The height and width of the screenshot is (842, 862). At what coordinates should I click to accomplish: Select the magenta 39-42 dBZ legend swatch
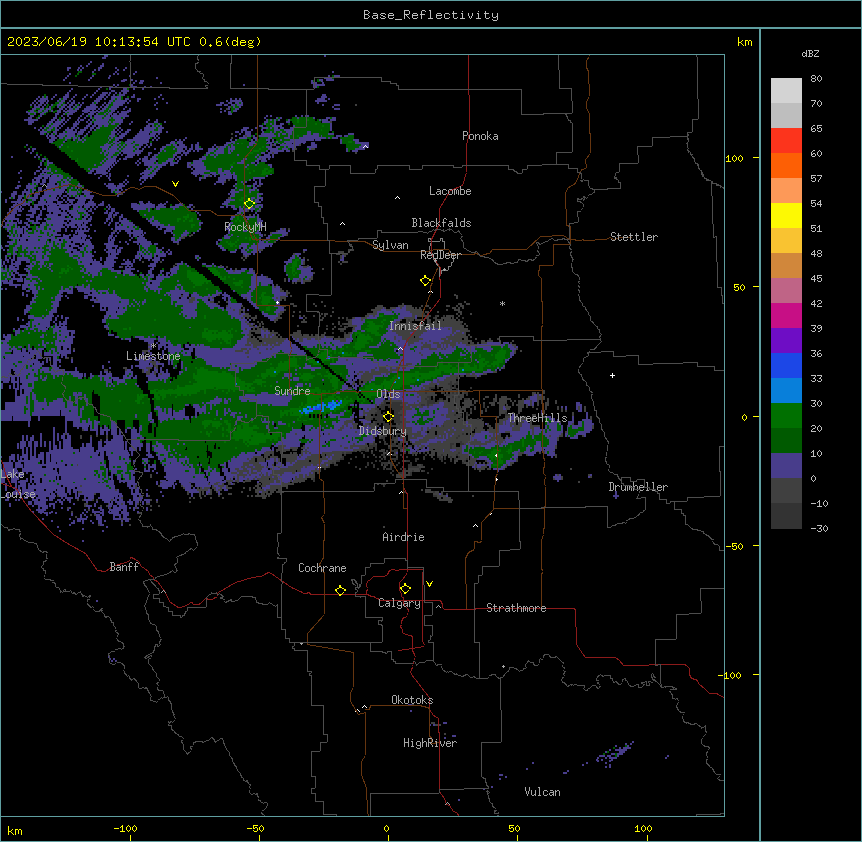tap(786, 315)
